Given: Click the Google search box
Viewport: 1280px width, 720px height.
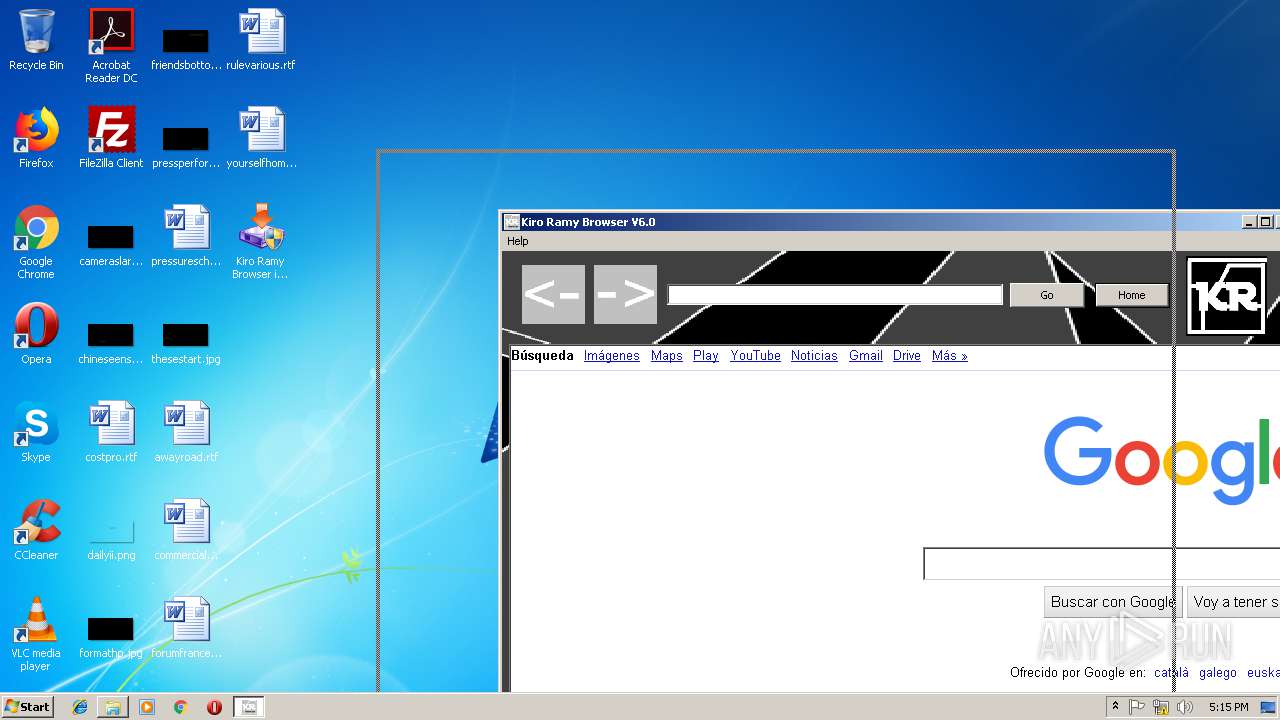Looking at the screenshot, I should coord(1101,564).
